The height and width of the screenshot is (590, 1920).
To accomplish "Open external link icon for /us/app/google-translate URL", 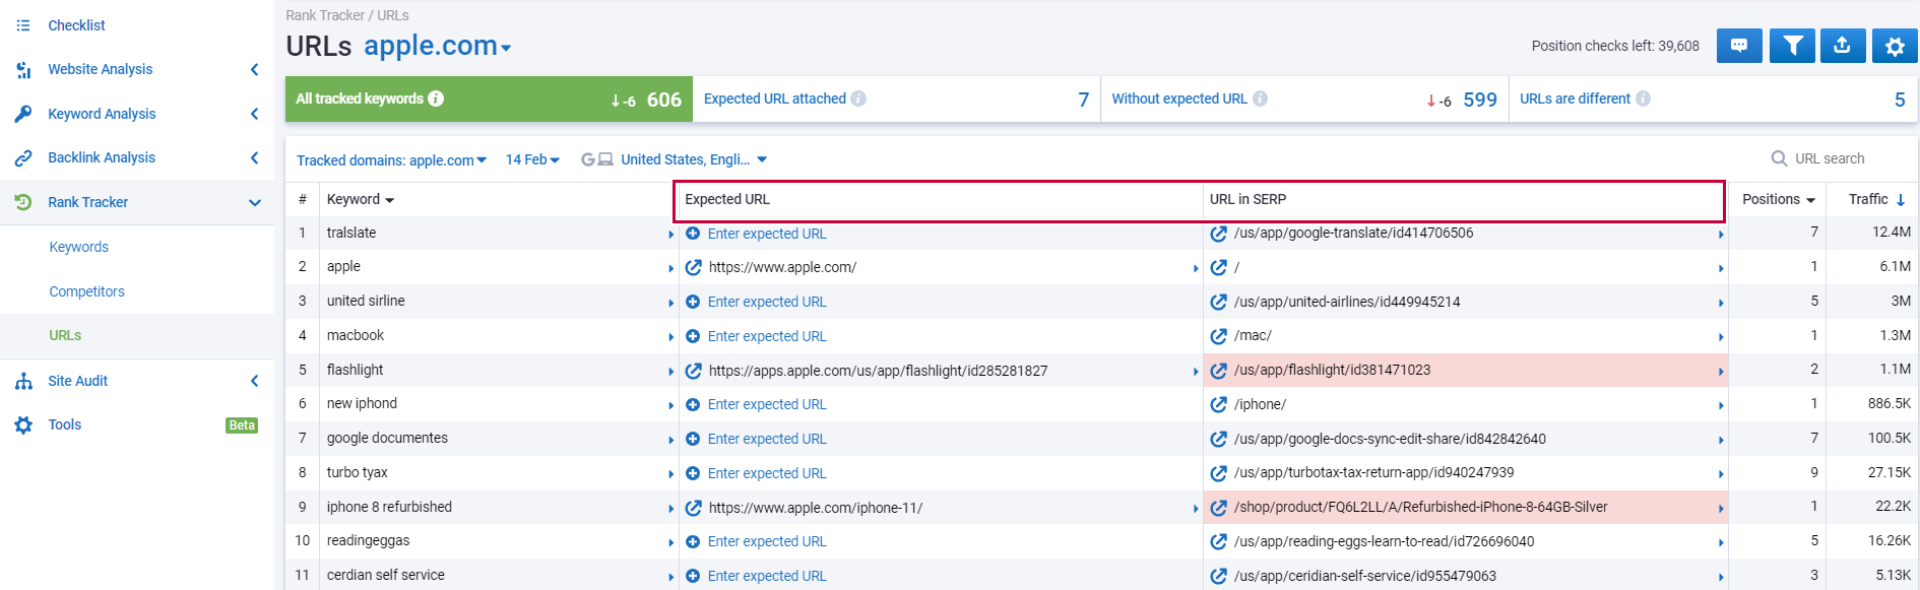I will pos(1218,233).
